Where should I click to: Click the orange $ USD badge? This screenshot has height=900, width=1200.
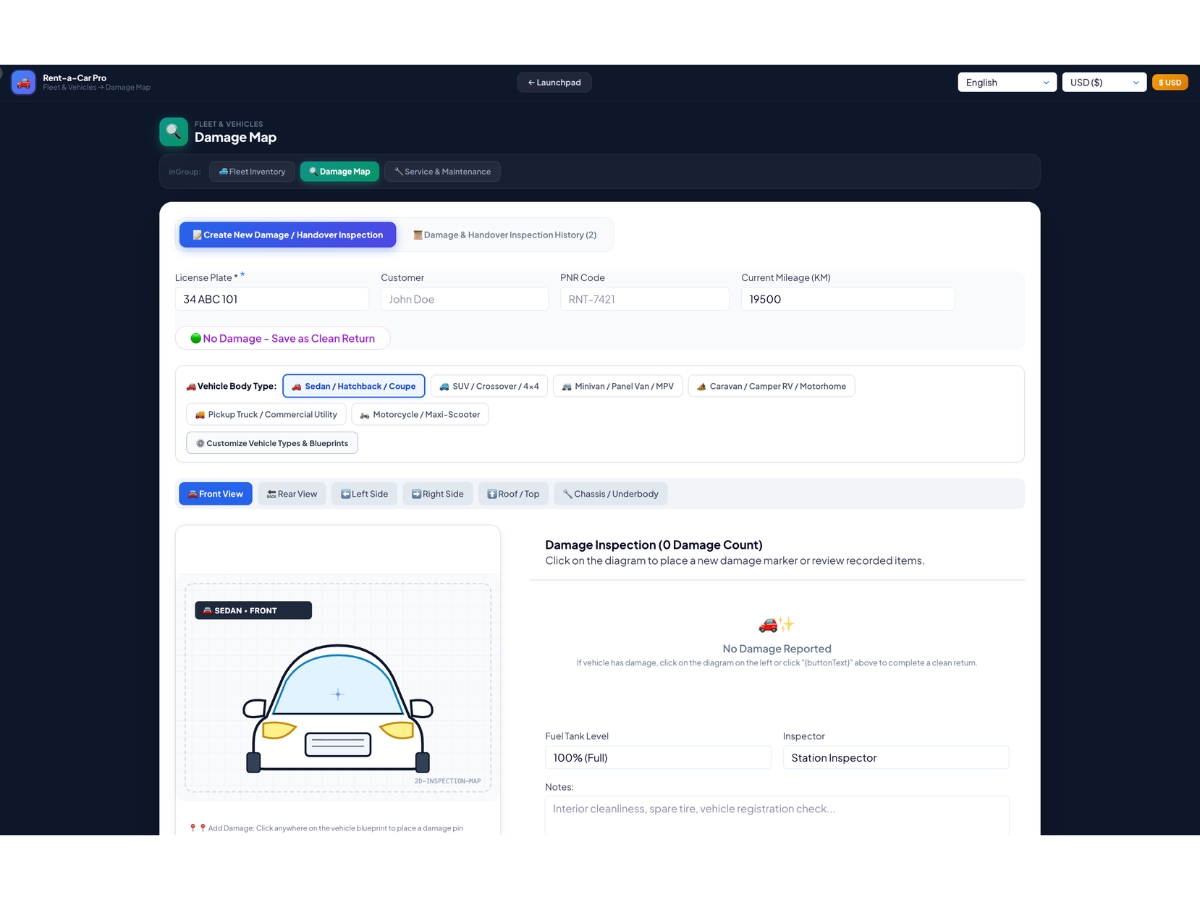click(x=1170, y=82)
